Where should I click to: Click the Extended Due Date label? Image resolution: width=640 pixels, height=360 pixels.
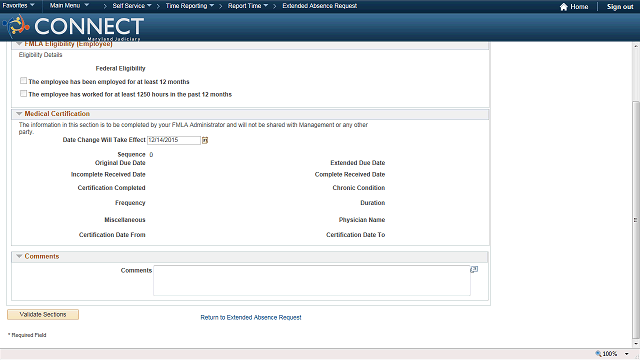[358, 163]
